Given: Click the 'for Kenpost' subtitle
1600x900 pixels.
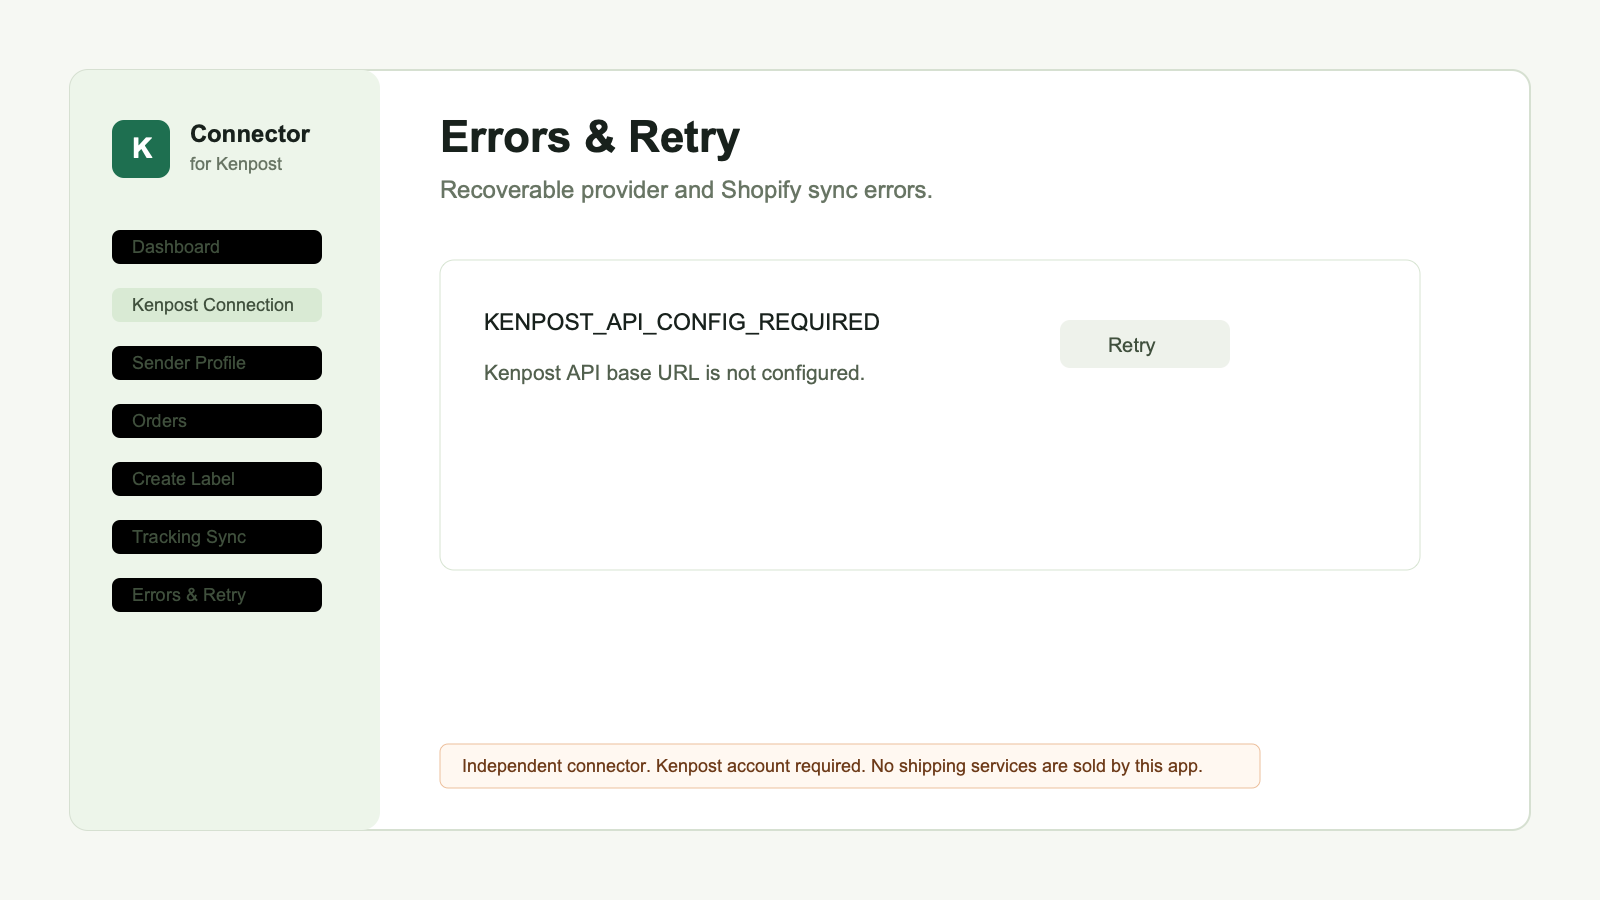Looking at the screenshot, I should tap(236, 164).
